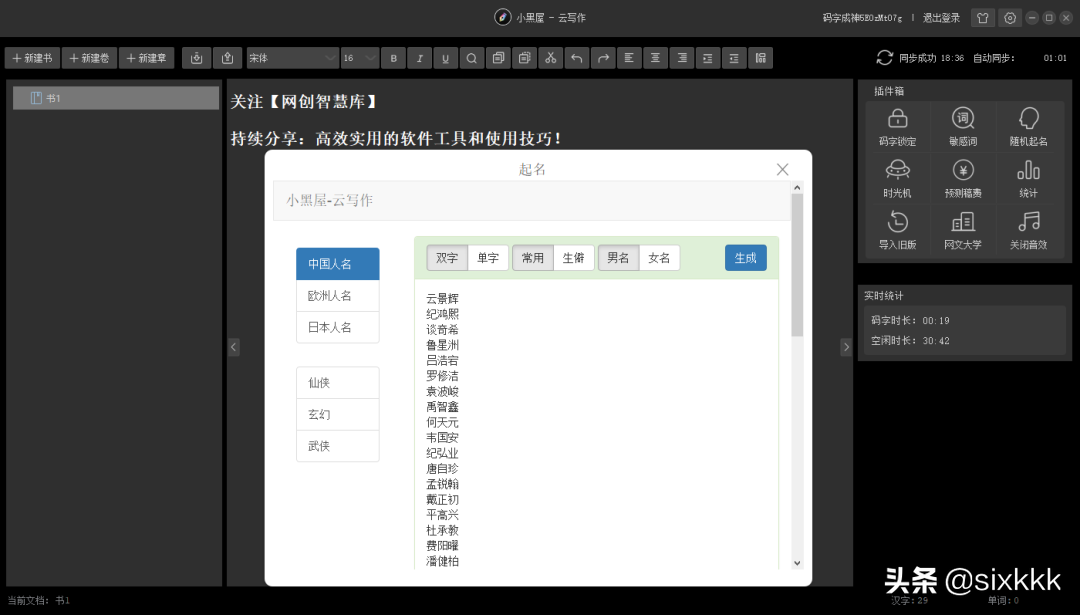Viewport: 1080px width, 615px height.
Task: Select the 欧洲人名 category
Action: click(338, 295)
